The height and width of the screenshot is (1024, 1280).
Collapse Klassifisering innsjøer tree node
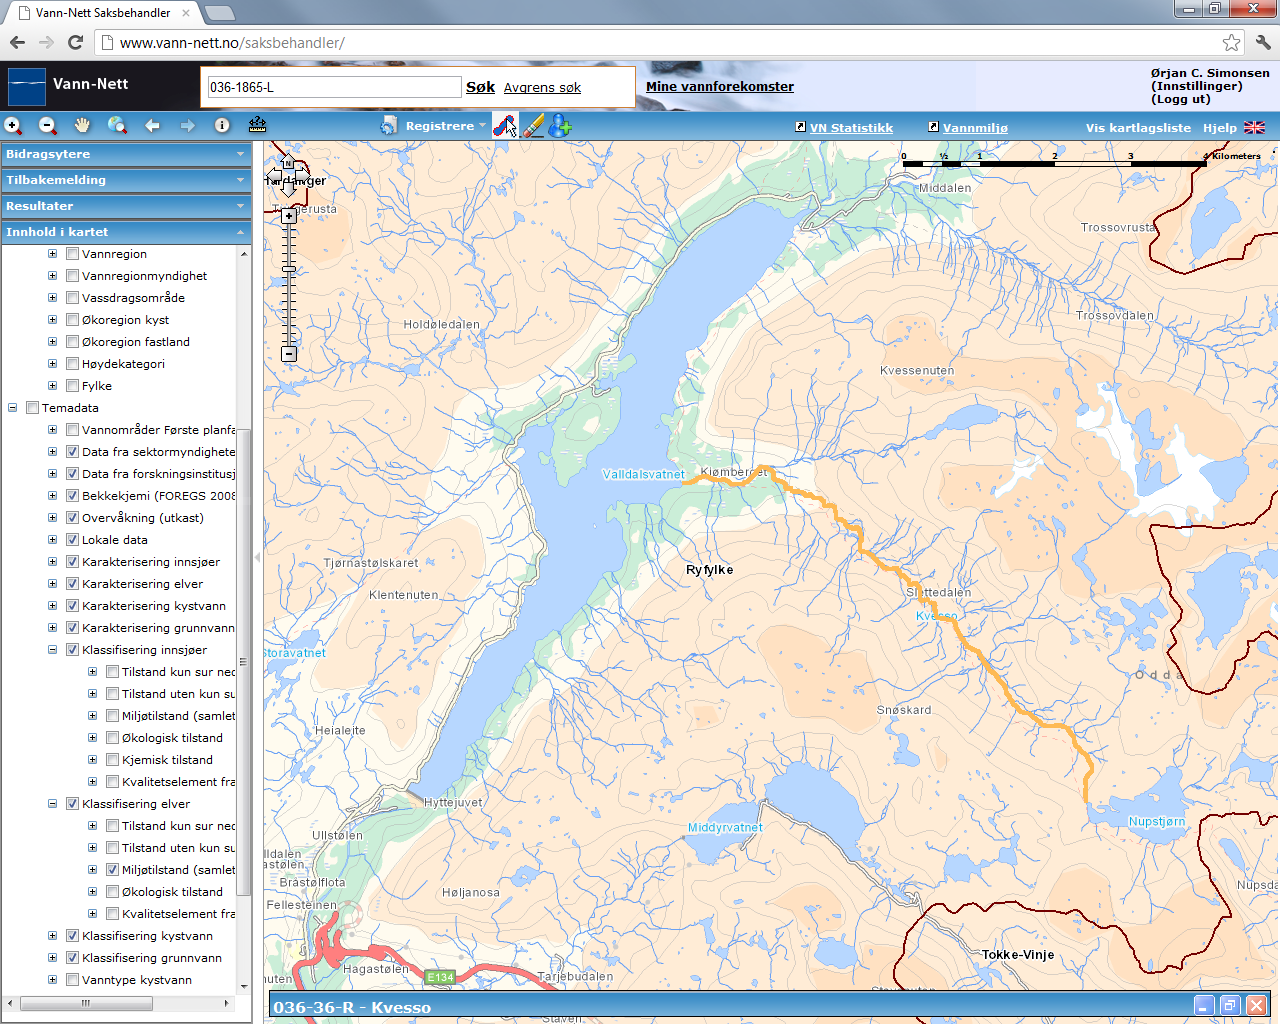pyautogui.click(x=53, y=650)
